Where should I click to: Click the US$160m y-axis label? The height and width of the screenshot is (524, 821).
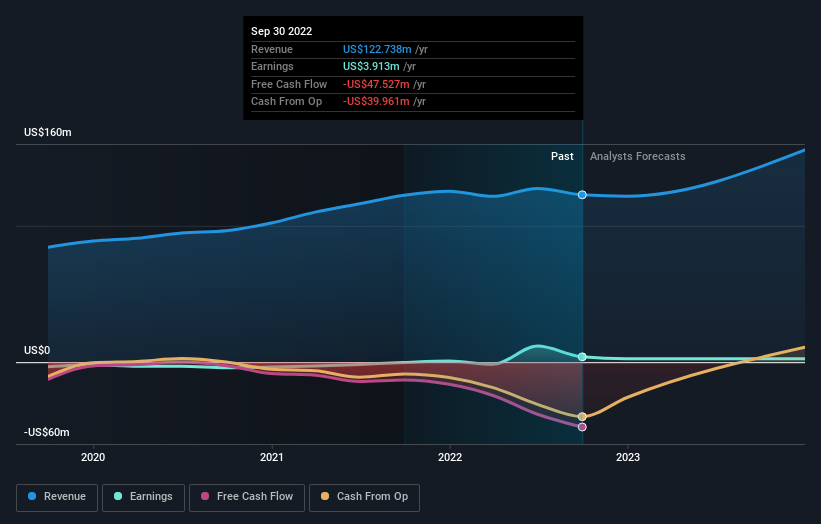click(48, 132)
